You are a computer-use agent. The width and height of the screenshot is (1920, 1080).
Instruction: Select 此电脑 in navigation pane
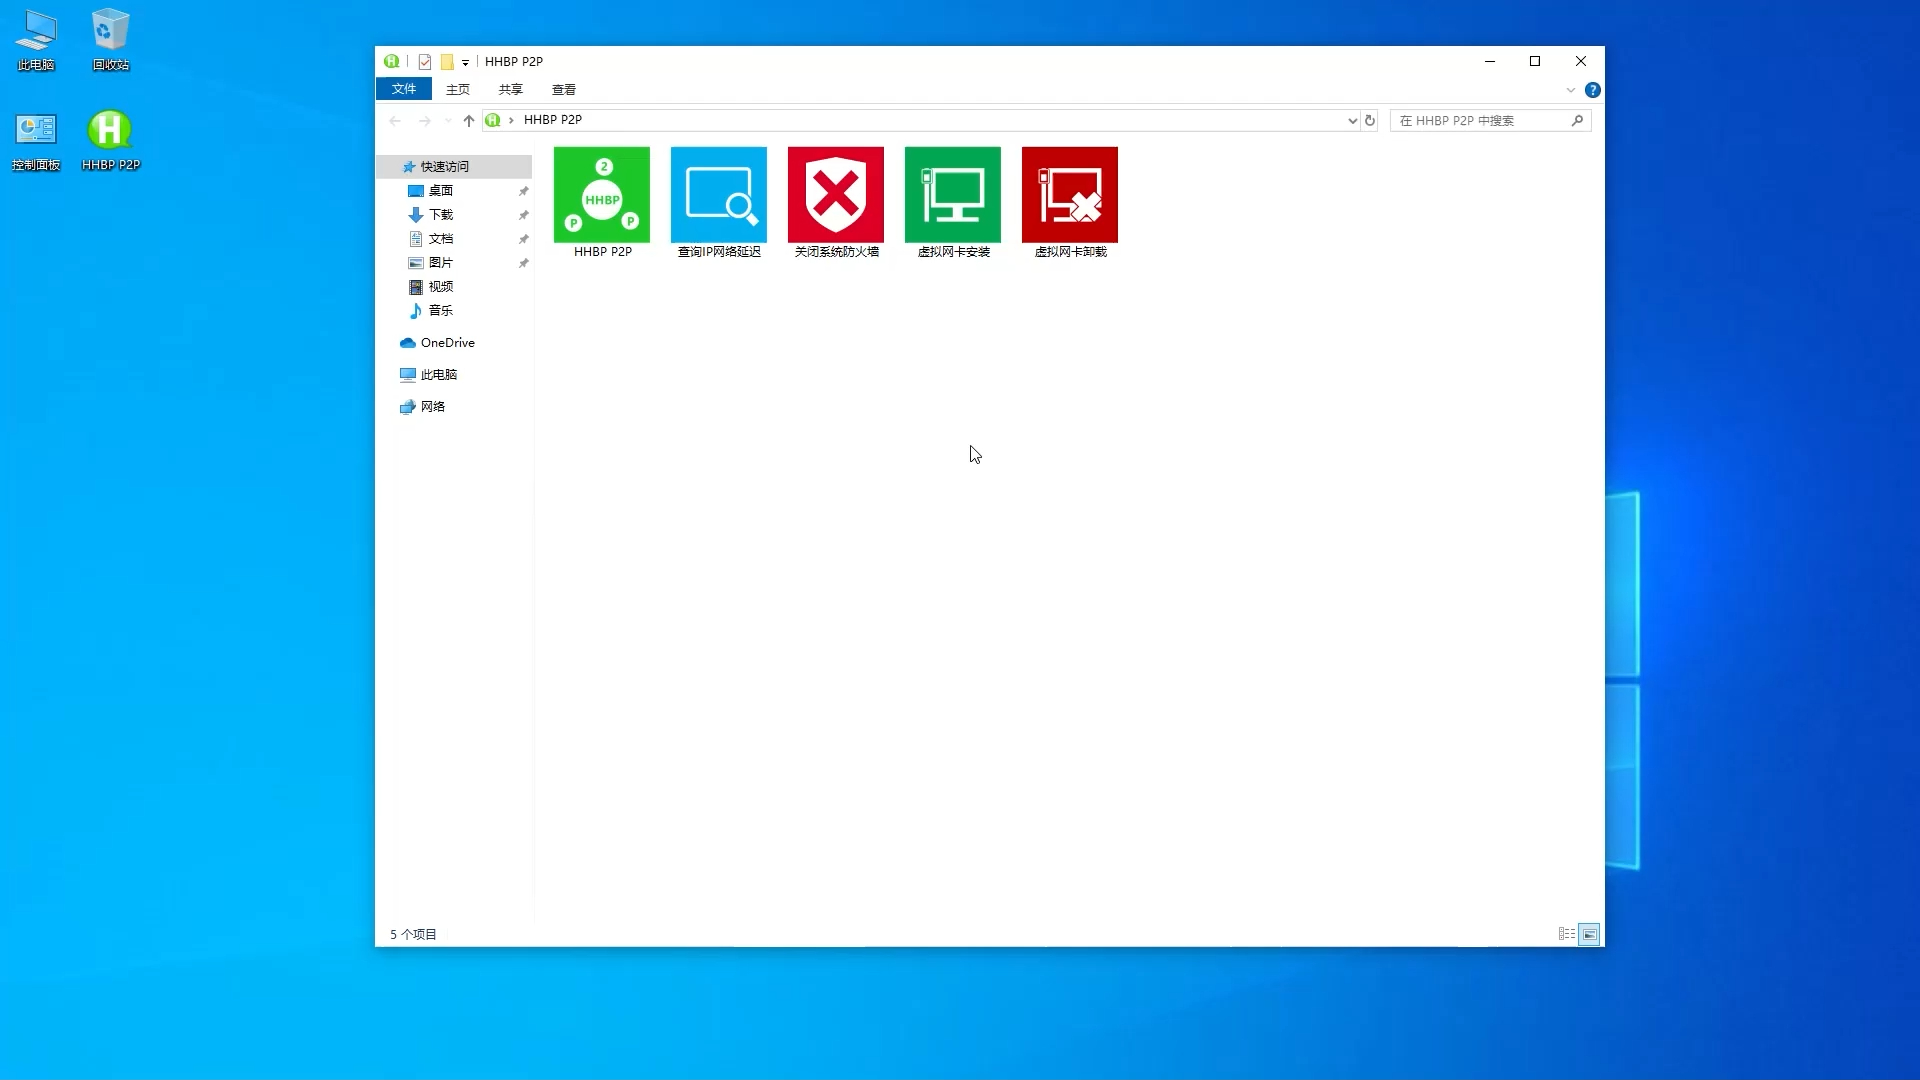point(438,375)
